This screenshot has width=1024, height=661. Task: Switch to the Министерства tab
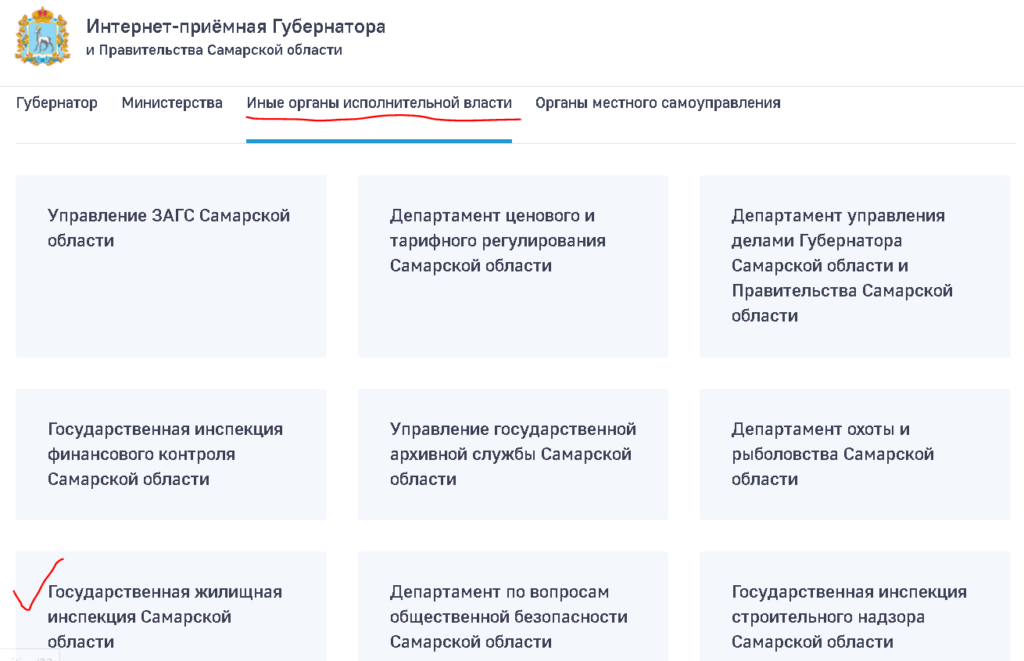click(x=172, y=103)
